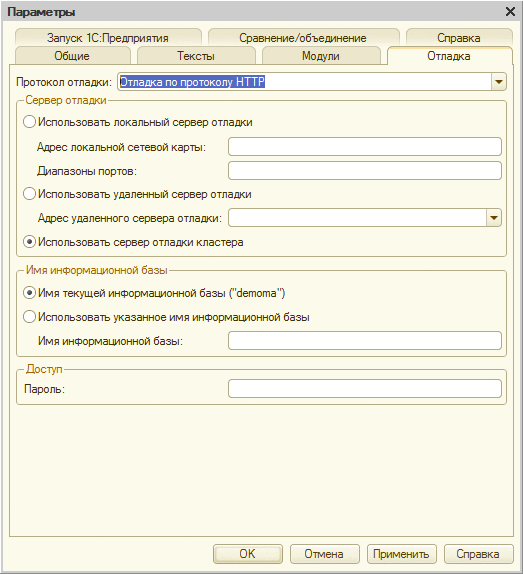Close the Параметры dialog window

click(x=510, y=12)
